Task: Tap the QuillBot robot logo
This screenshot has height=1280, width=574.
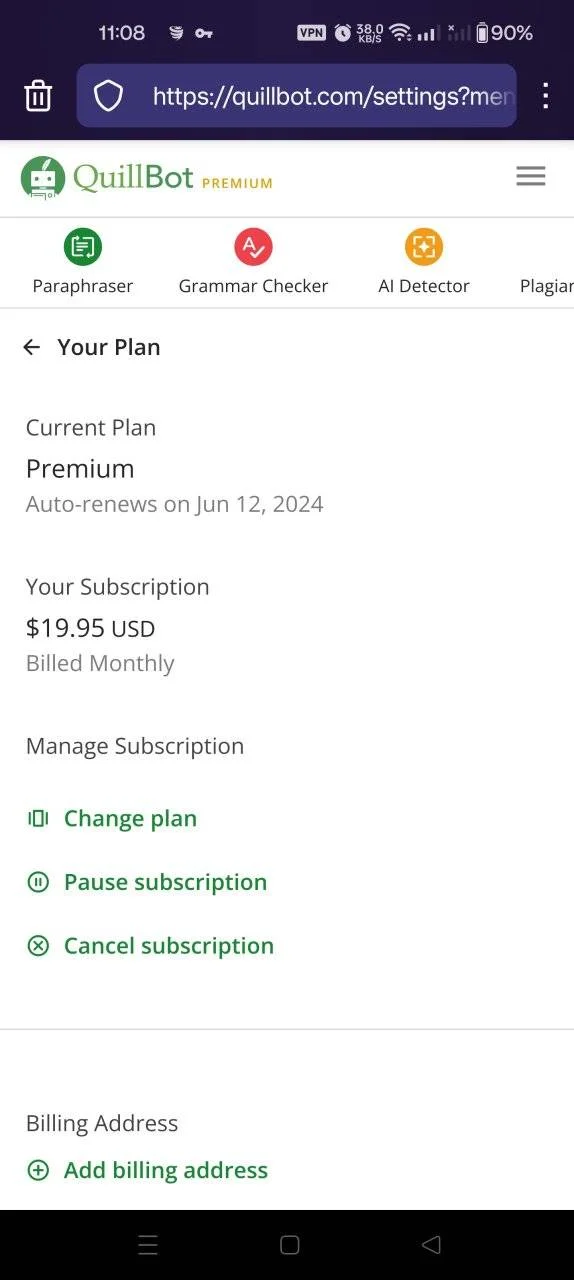Action: (x=43, y=178)
